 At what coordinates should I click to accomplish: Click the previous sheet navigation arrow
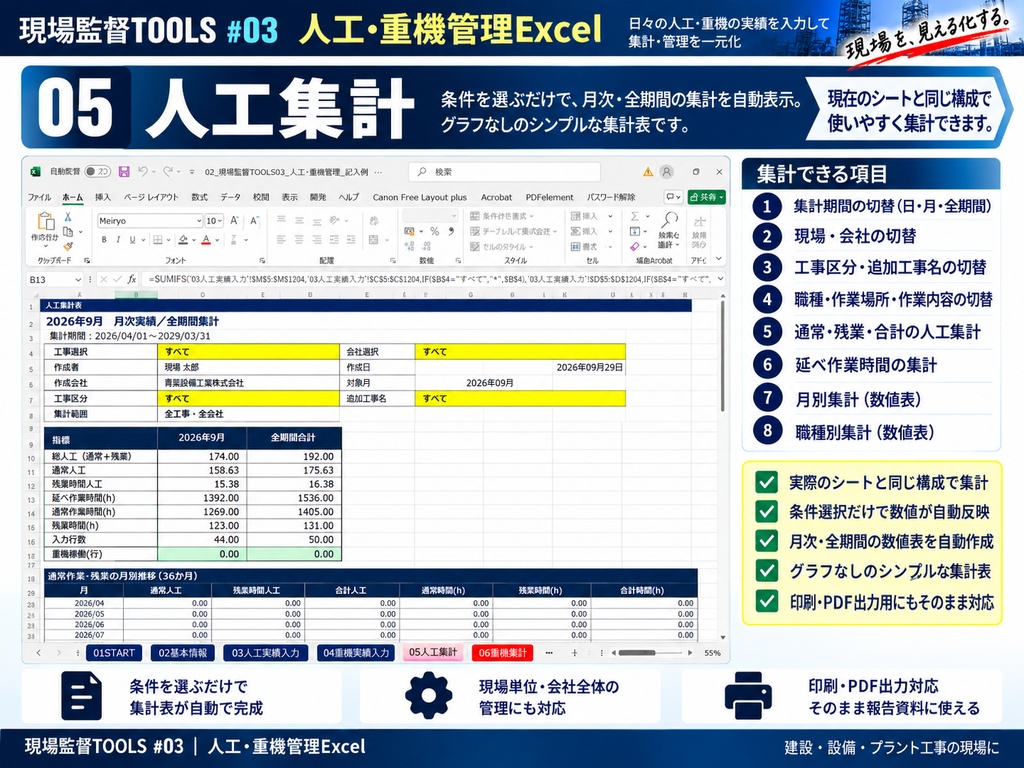39,652
